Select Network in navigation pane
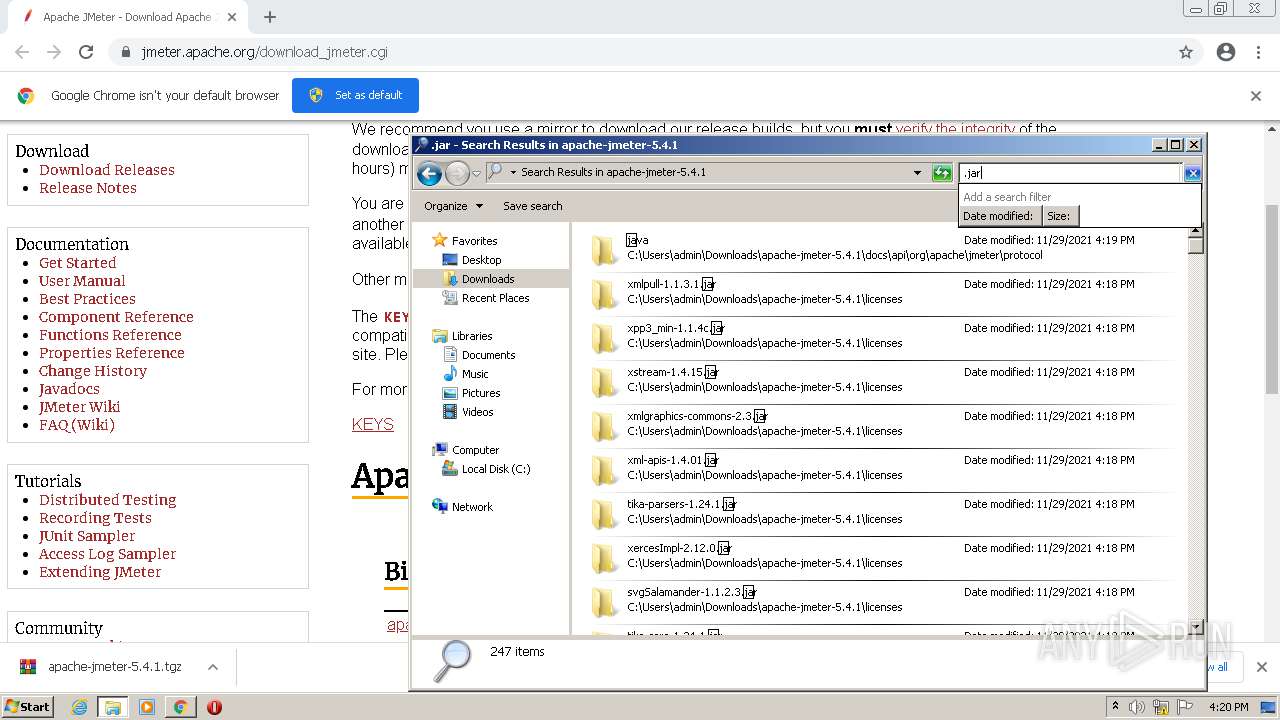The image size is (1280, 720). click(x=472, y=507)
